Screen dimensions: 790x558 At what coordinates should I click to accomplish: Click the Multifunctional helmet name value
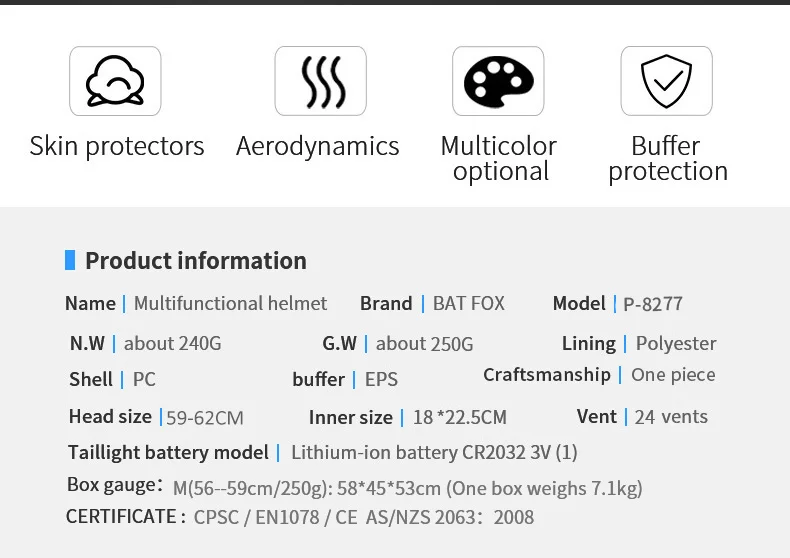[230, 303]
